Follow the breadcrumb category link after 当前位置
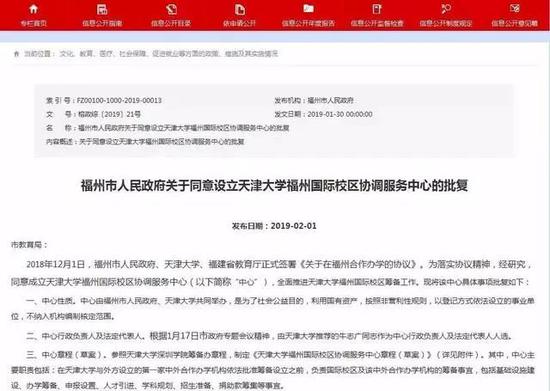Viewport: 550px width, 391px height. tap(169, 54)
